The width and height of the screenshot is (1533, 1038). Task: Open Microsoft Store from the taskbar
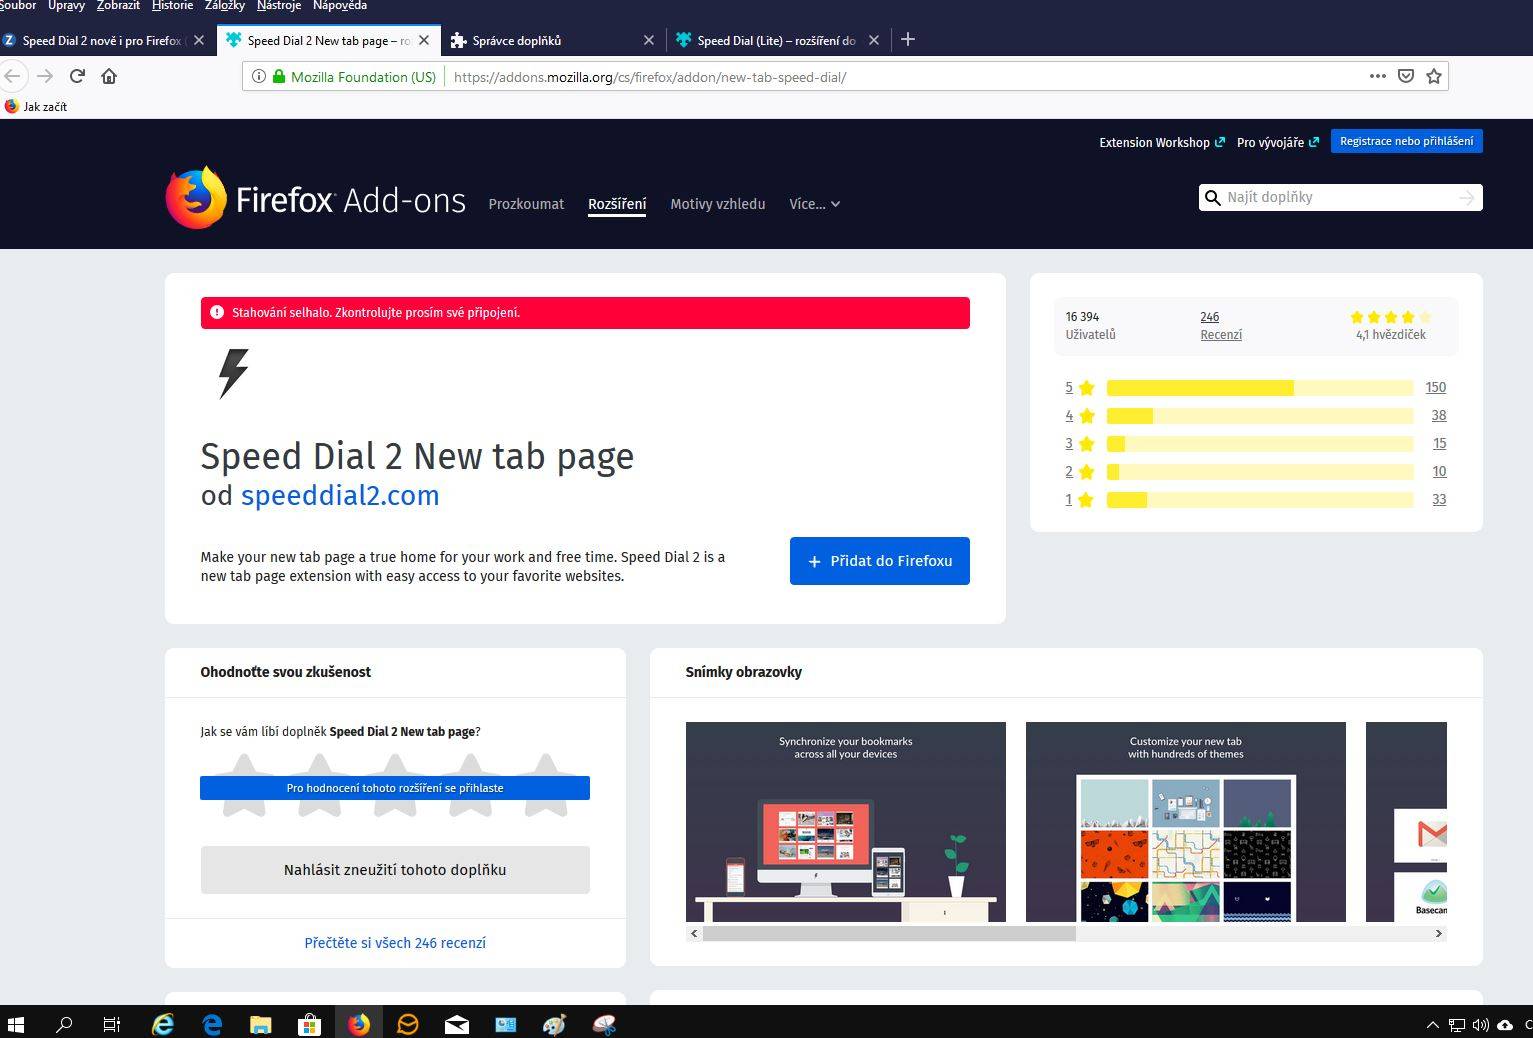(x=309, y=1024)
